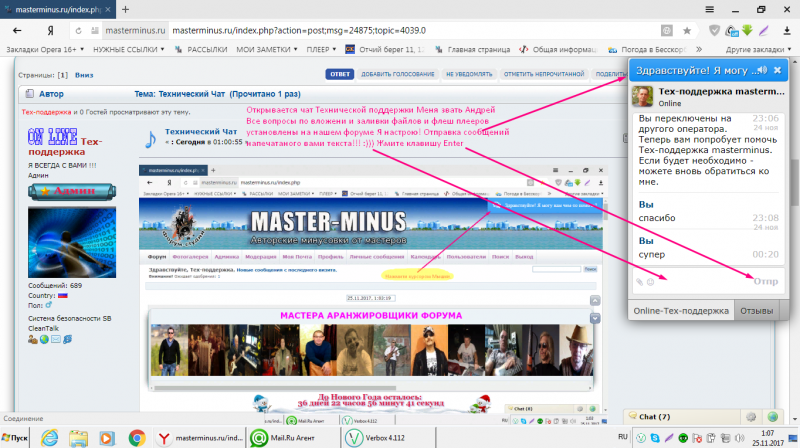Open downloads with the download arrow icon
Screen dimensions: 800x448
point(787,31)
